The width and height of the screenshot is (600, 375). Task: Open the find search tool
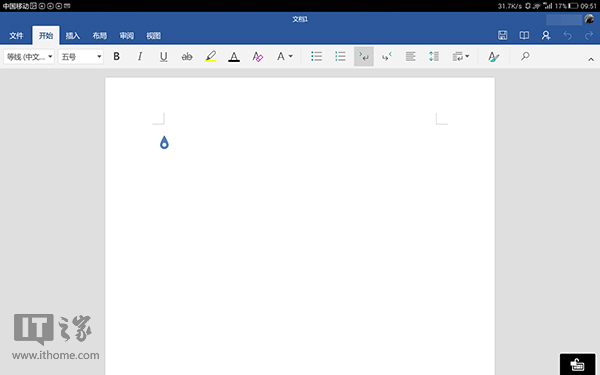(x=525, y=57)
